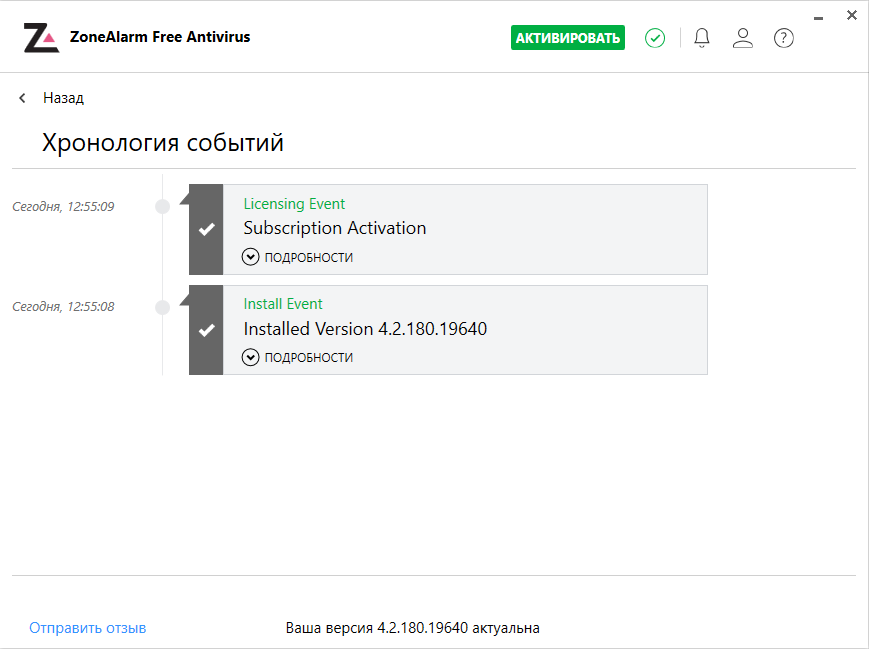
Task: Expand details of the Licensing Event
Action: (x=298, y=257)
